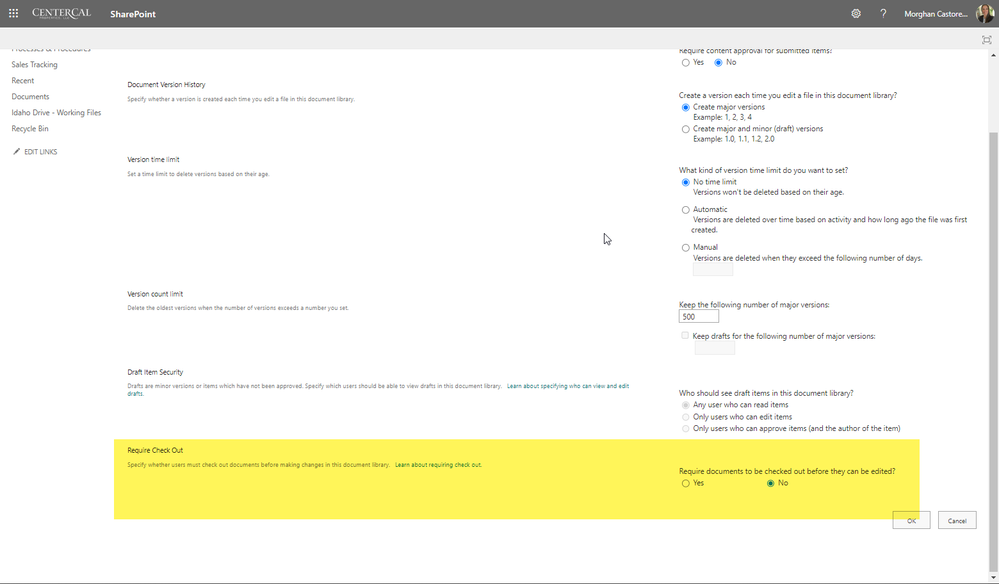Select Yes for Require Check Out
The height and width of the screenshot is (584, 999).
click(x=686, y=483)
